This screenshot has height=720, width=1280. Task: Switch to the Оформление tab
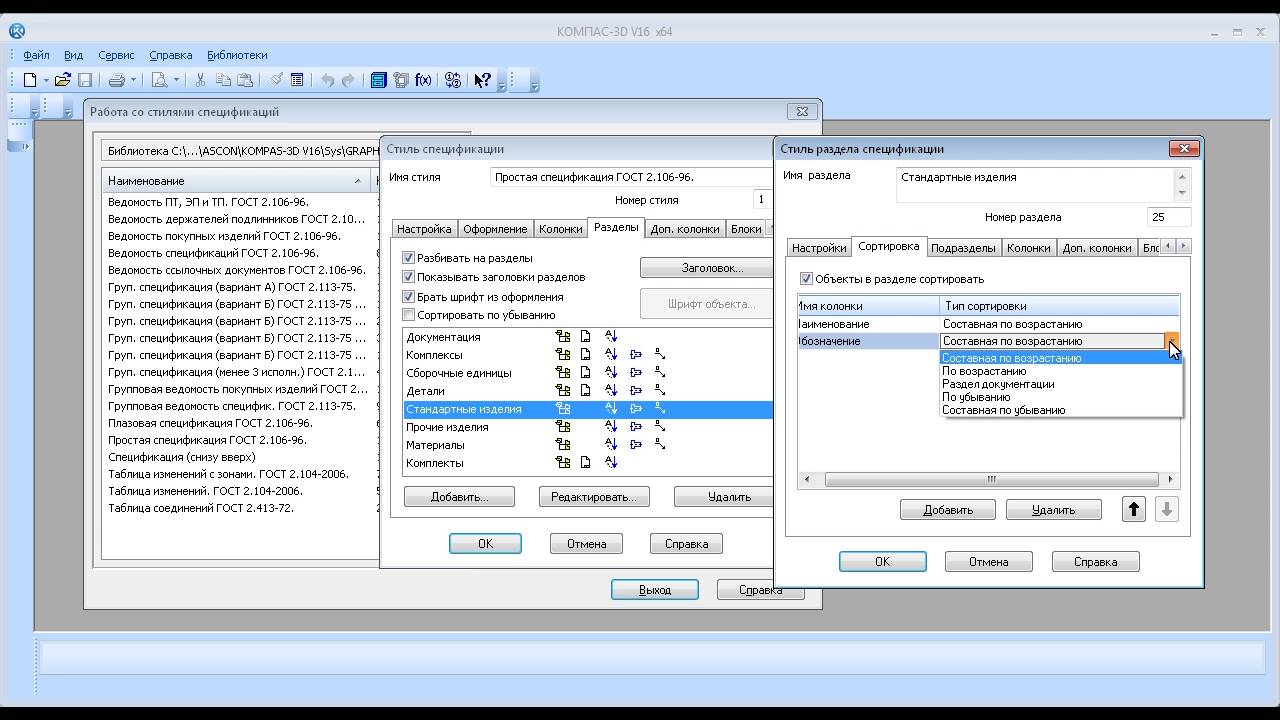point(495,229)
